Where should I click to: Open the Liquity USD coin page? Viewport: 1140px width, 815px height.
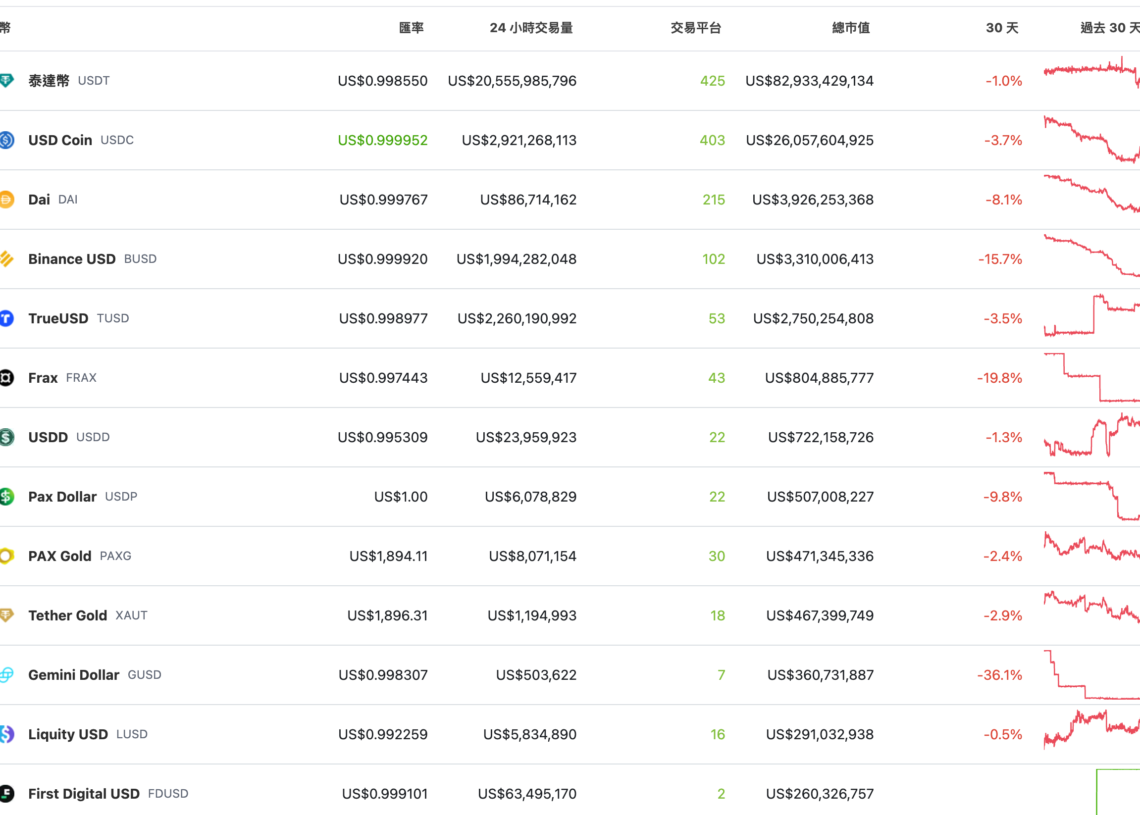[67, 734]
